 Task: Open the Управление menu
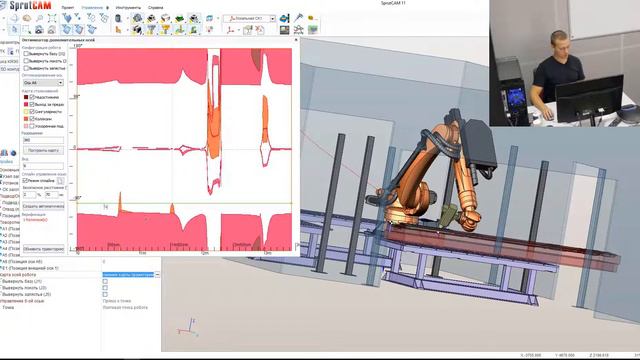point(92,7)
